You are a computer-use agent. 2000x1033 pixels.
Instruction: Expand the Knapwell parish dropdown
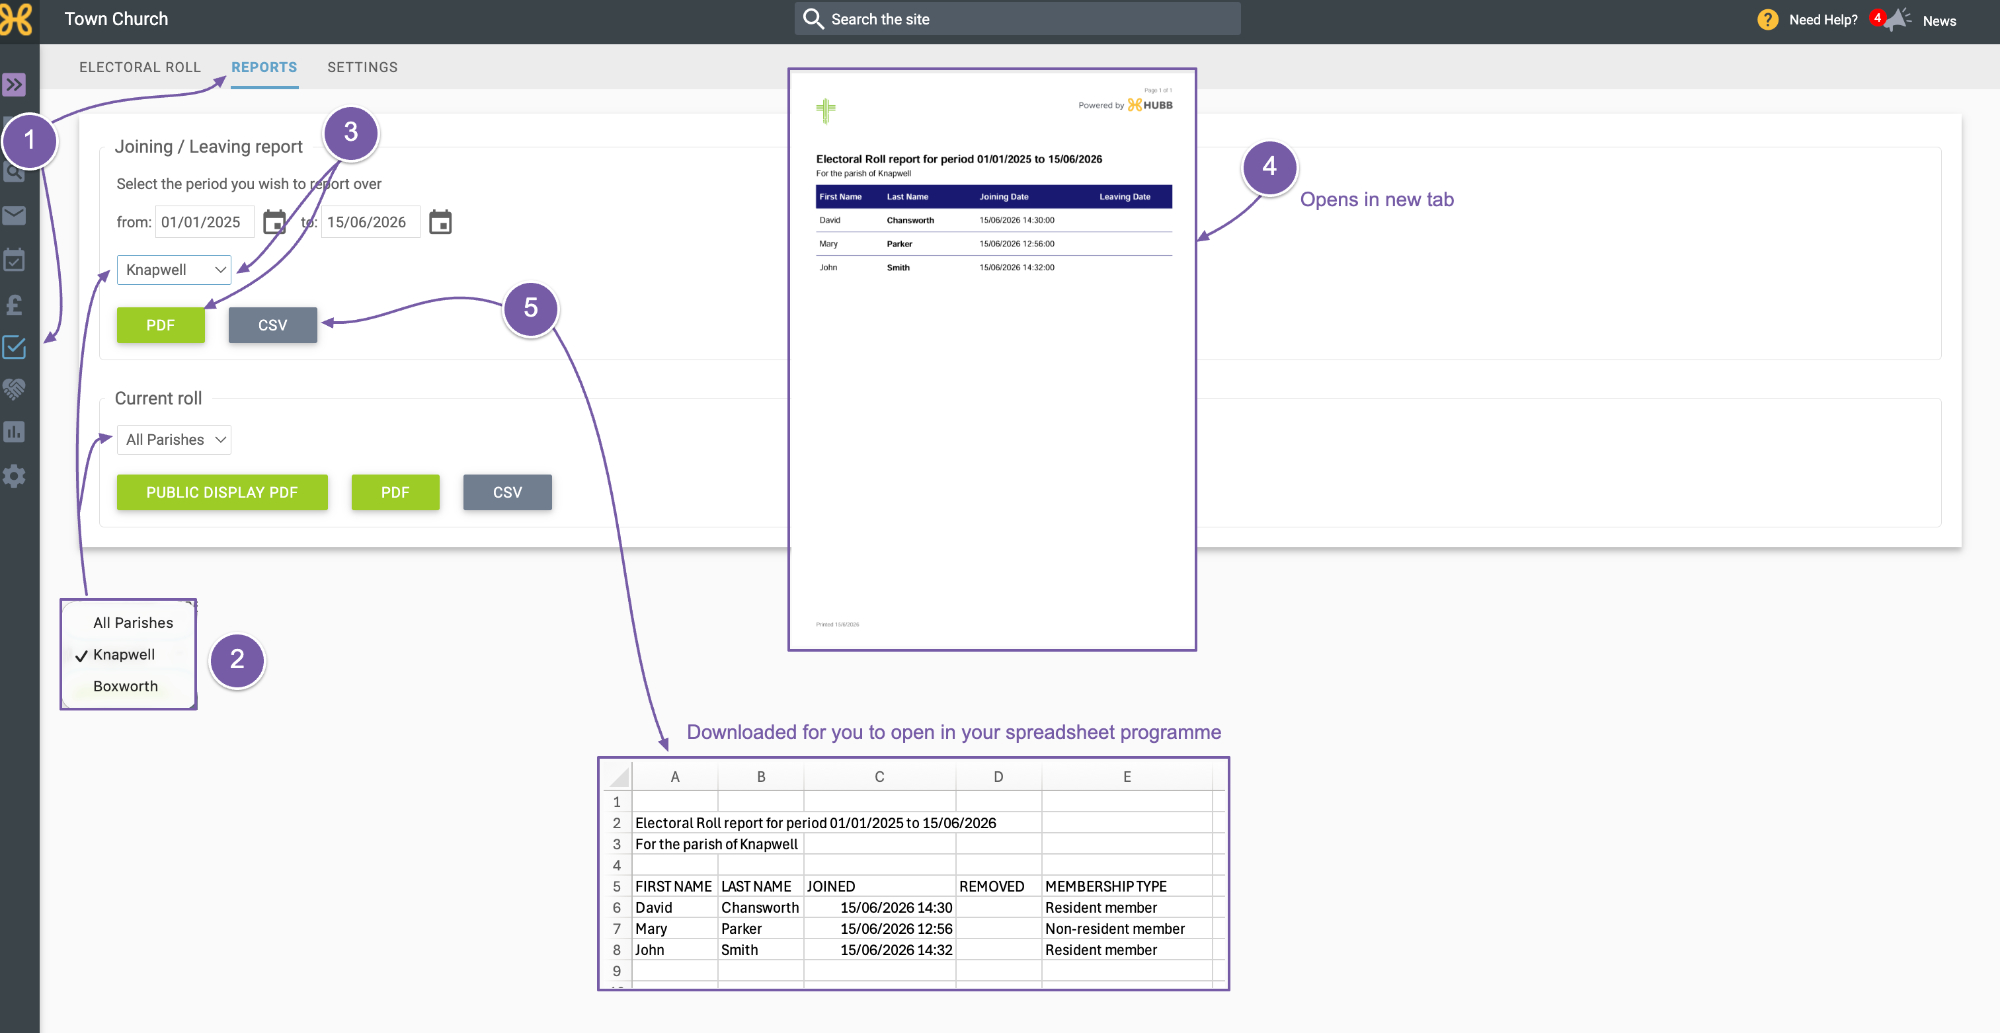(x=174, y=270)
